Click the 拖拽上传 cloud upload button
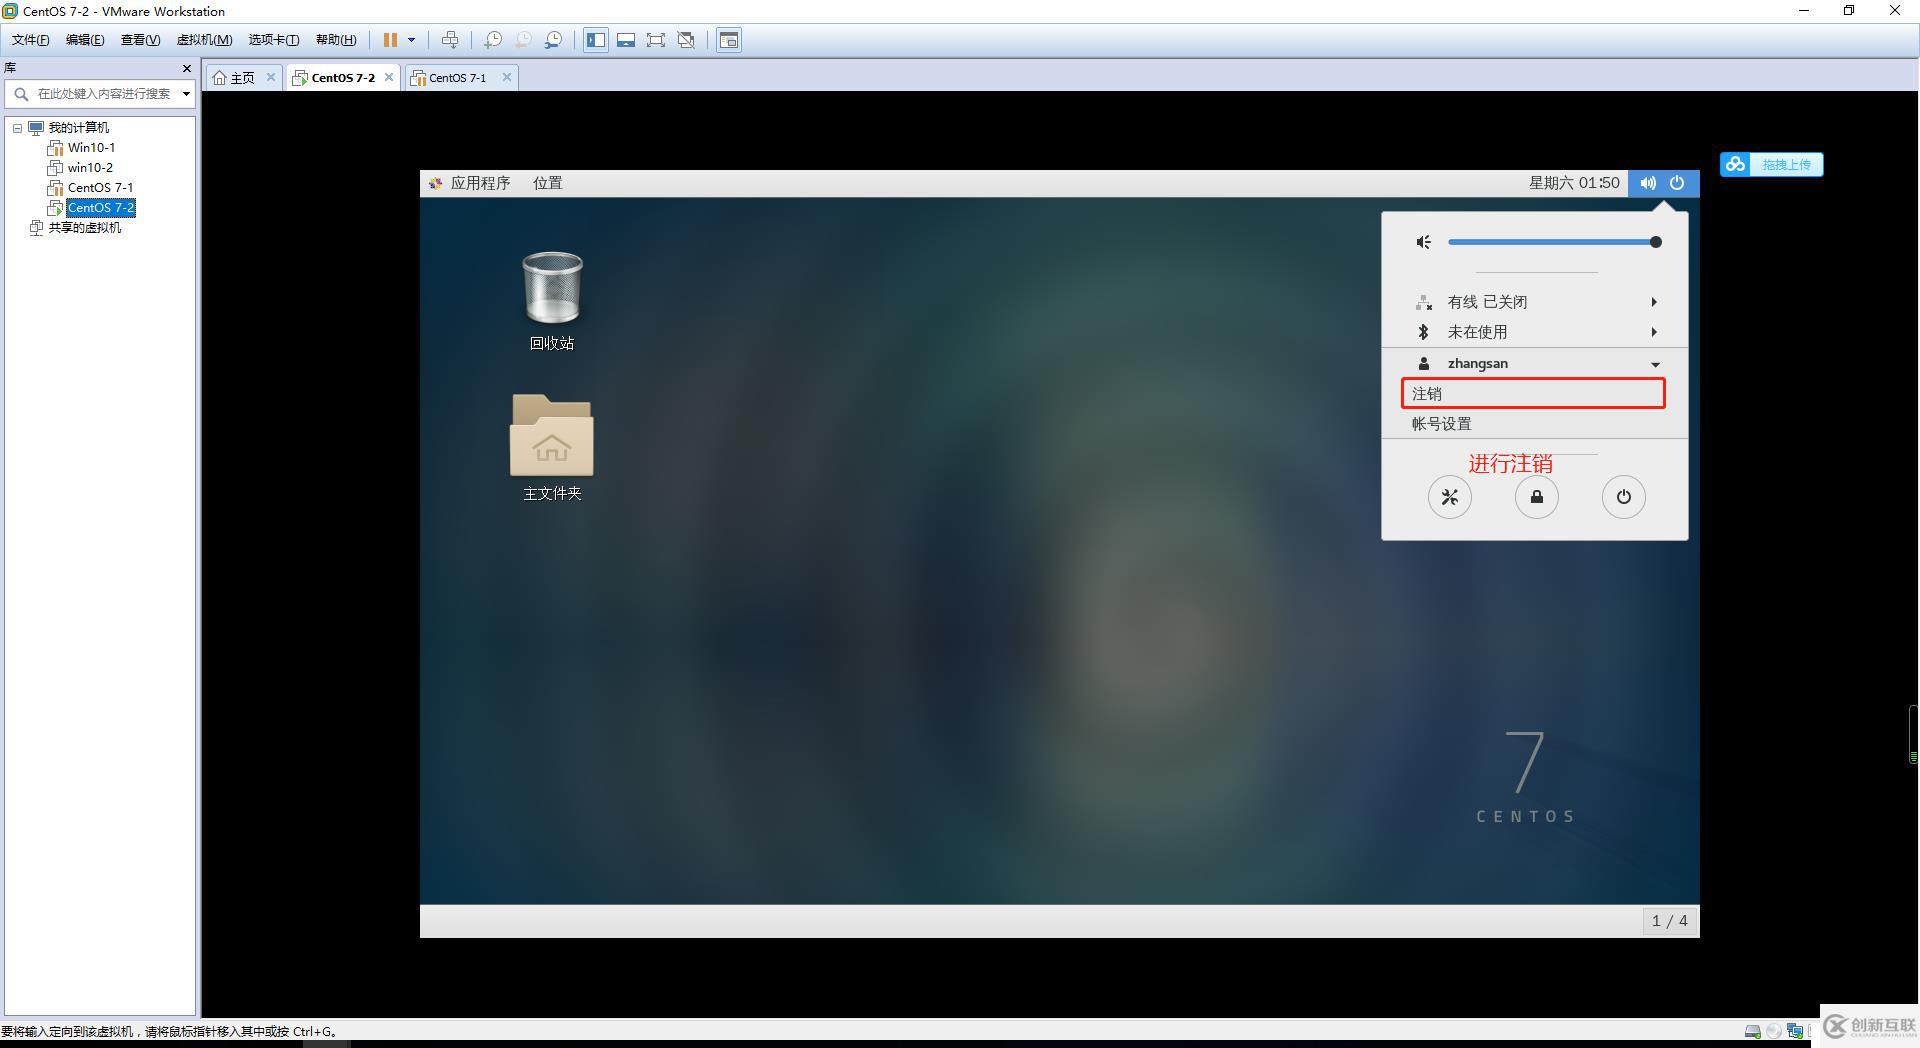1920x1048 pixels. pos(1771,164)
